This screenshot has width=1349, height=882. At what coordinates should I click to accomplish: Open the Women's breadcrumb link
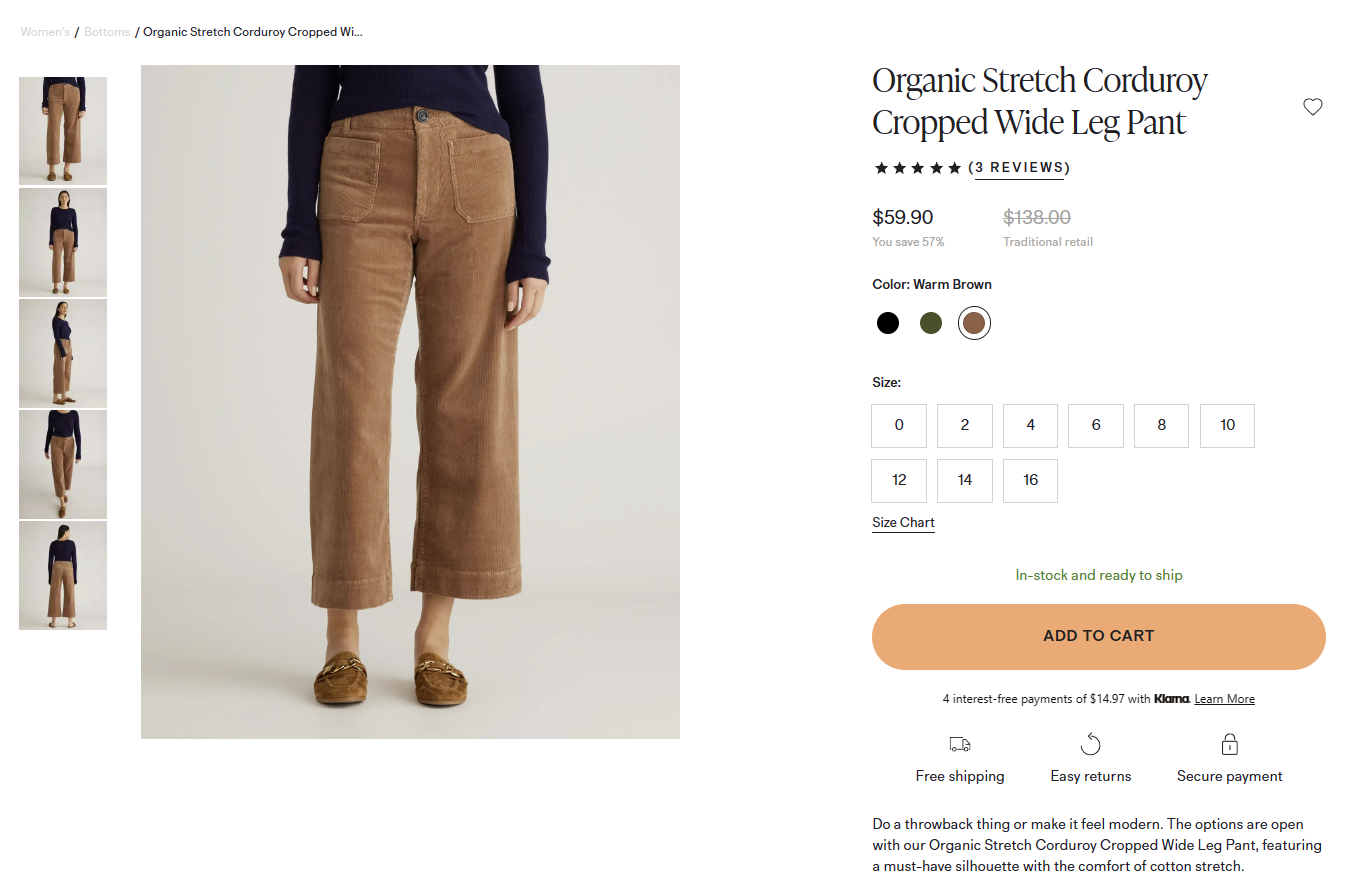45,32
